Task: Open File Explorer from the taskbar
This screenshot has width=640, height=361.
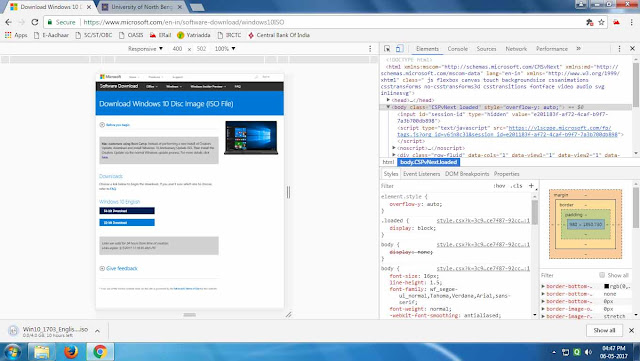Action: tap(42, 351)
